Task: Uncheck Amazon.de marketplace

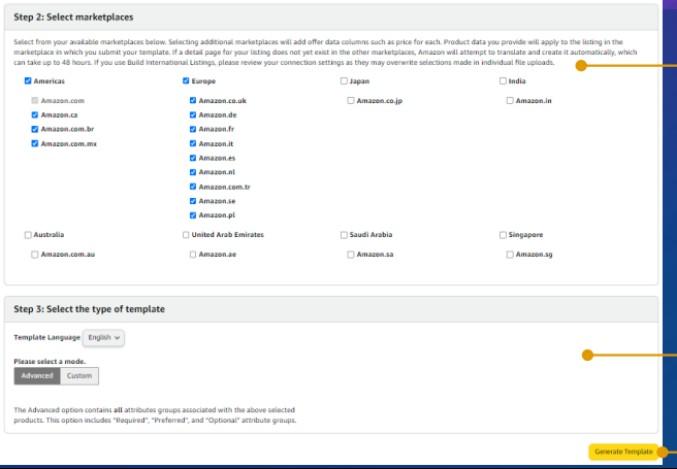Action: pos(193,115)
